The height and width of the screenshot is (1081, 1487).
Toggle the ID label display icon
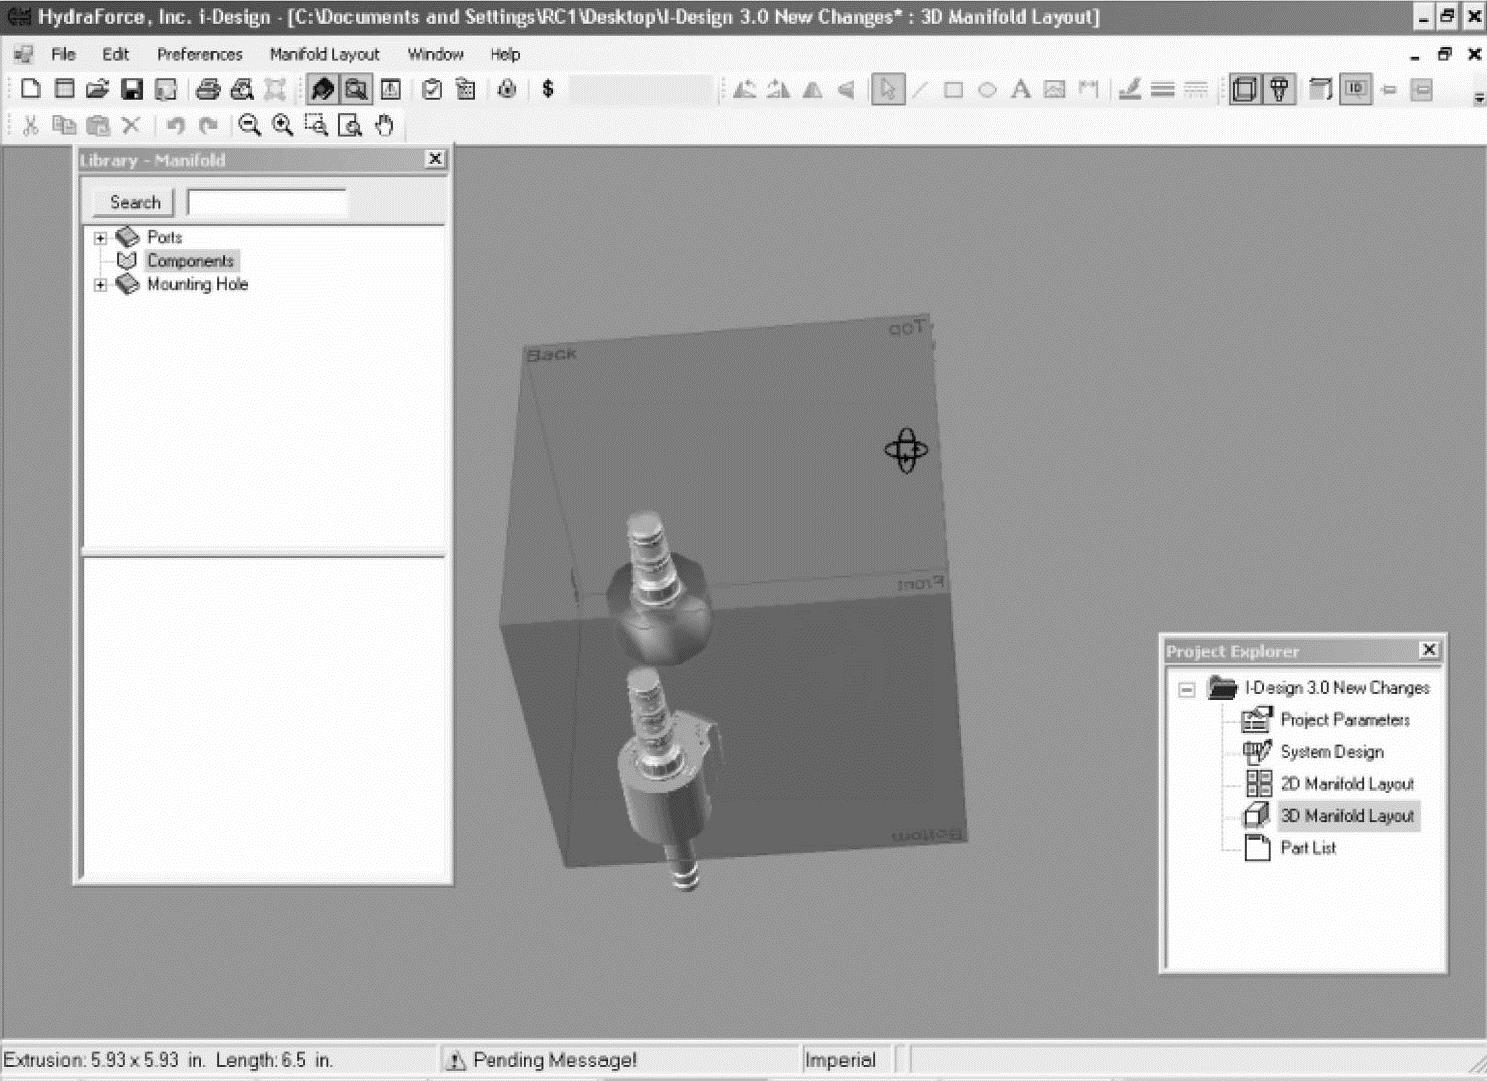[x=1355, y=89]
